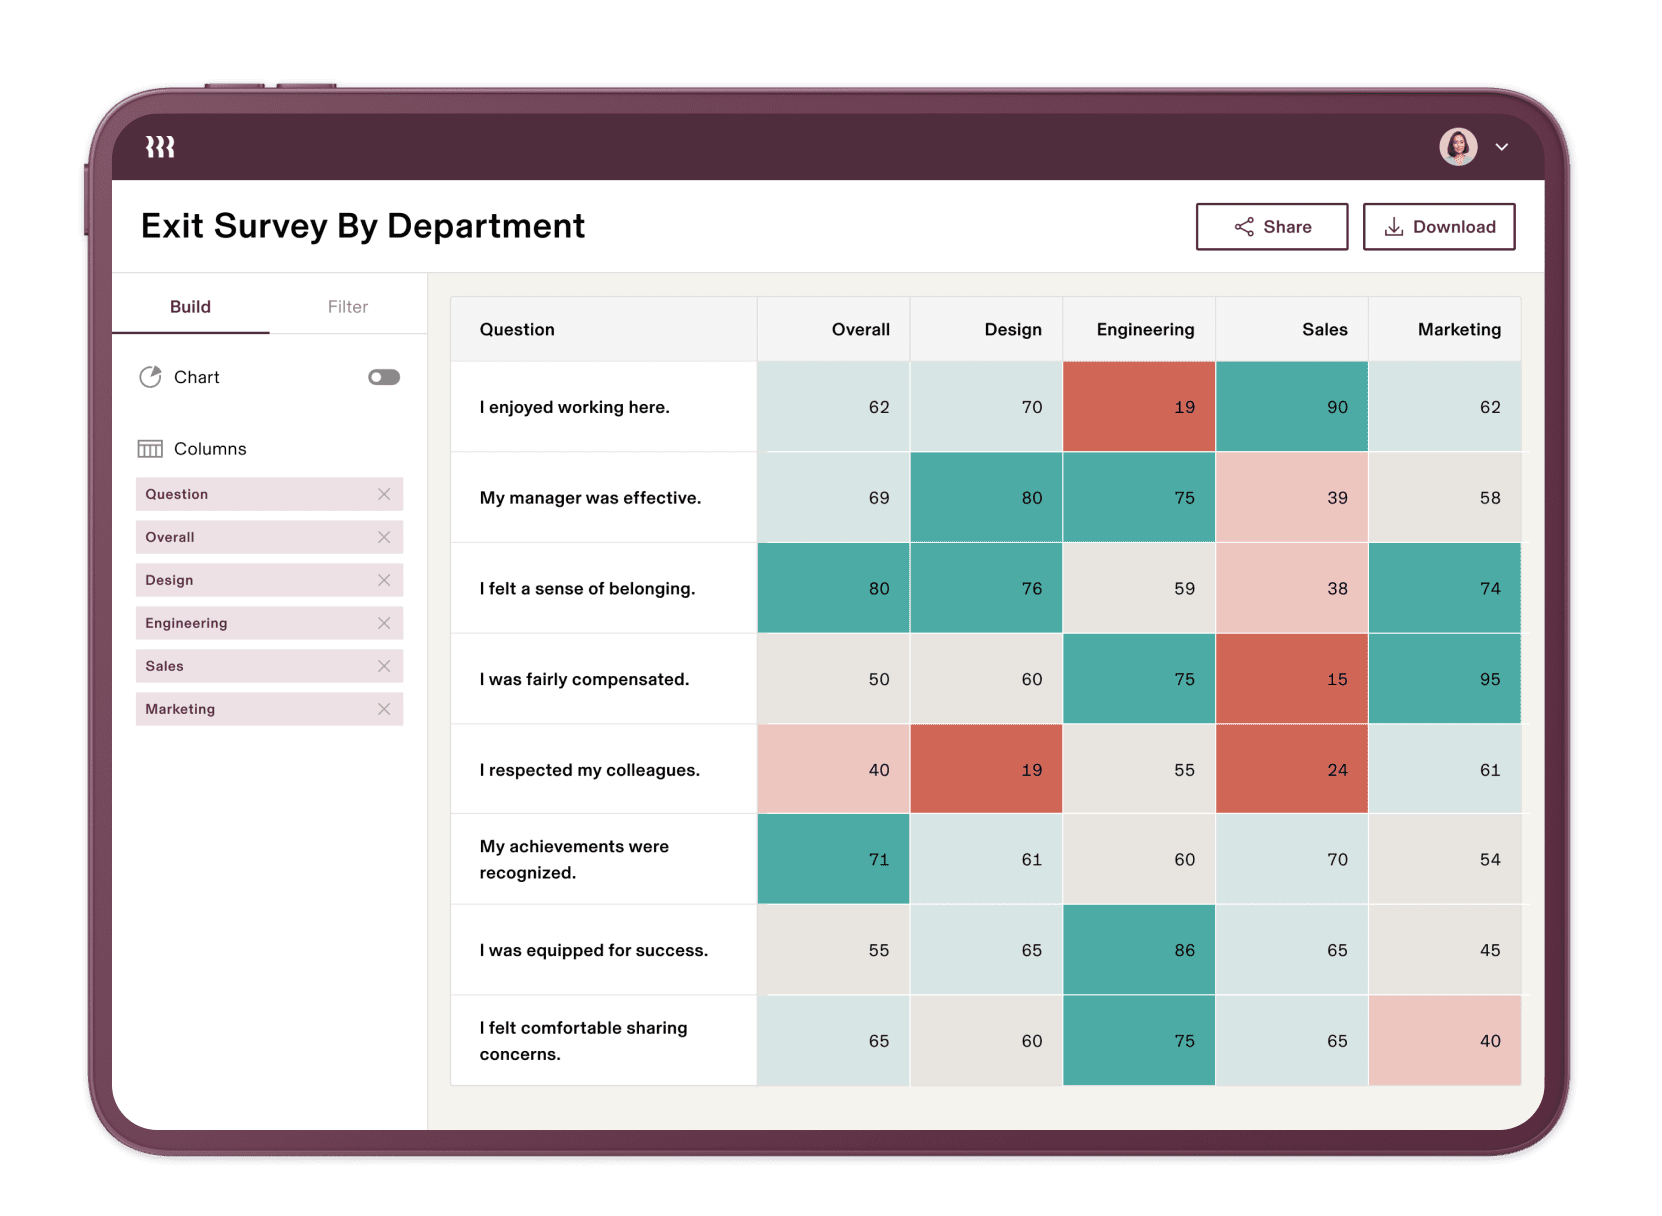Image resolution: width=1662 pixels, height=1216 pixels.
Task: Switch to the Filter tab
Action: tap(347, 307)
